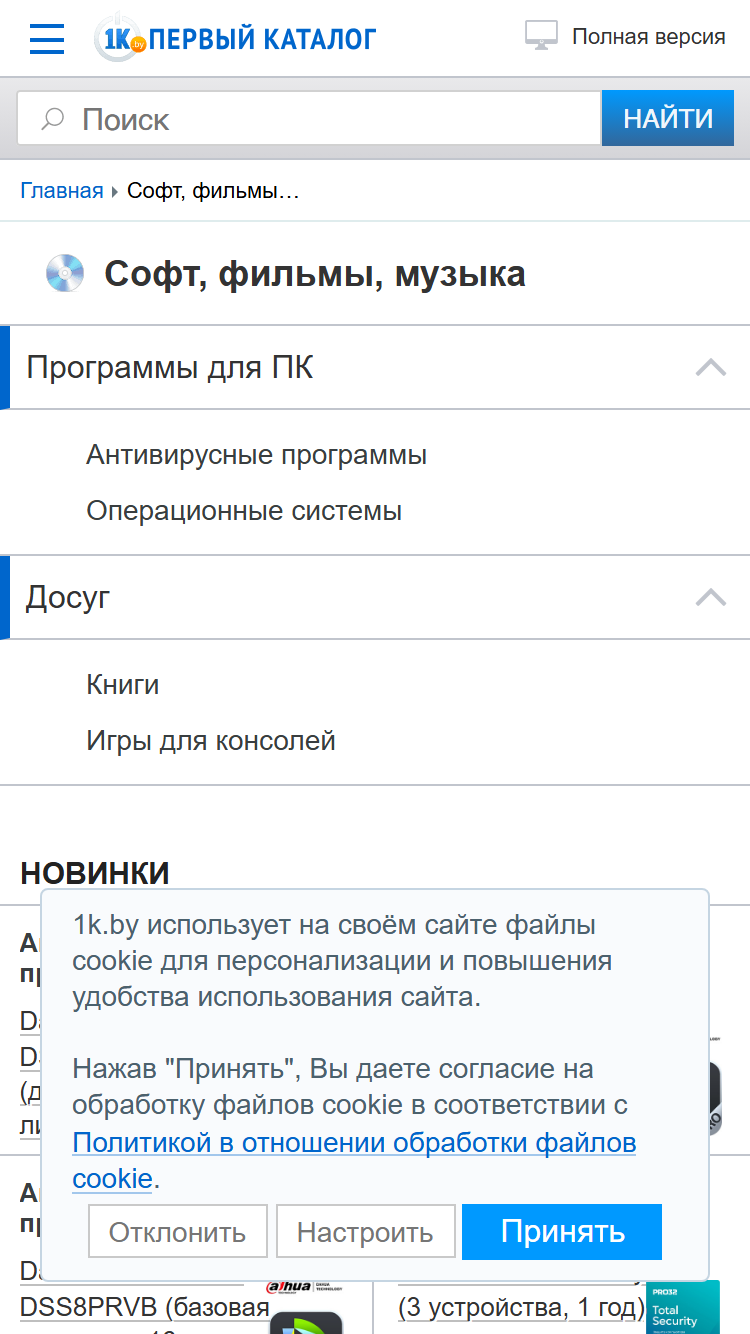Click the PRO32 Total Security box image
The image size is (750, 1334).
(x=682, y=1307)
